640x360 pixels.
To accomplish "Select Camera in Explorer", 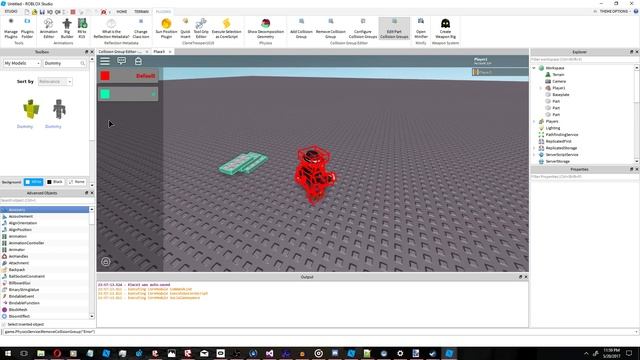I will 559,81.
